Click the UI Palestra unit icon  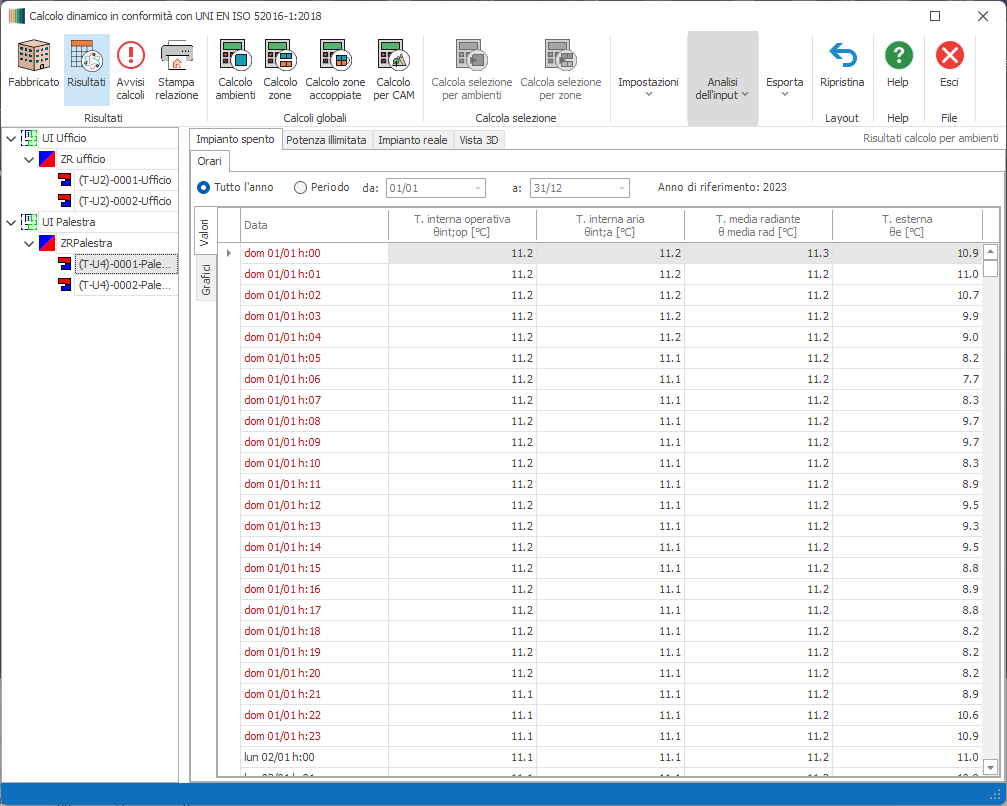(29, 222)
